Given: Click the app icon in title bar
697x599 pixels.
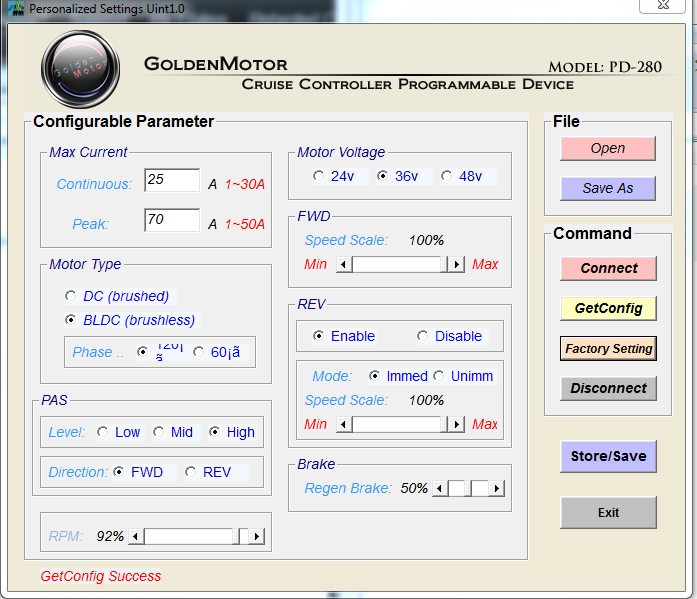Looking at the screenshot, I should (x=16, y=9).
